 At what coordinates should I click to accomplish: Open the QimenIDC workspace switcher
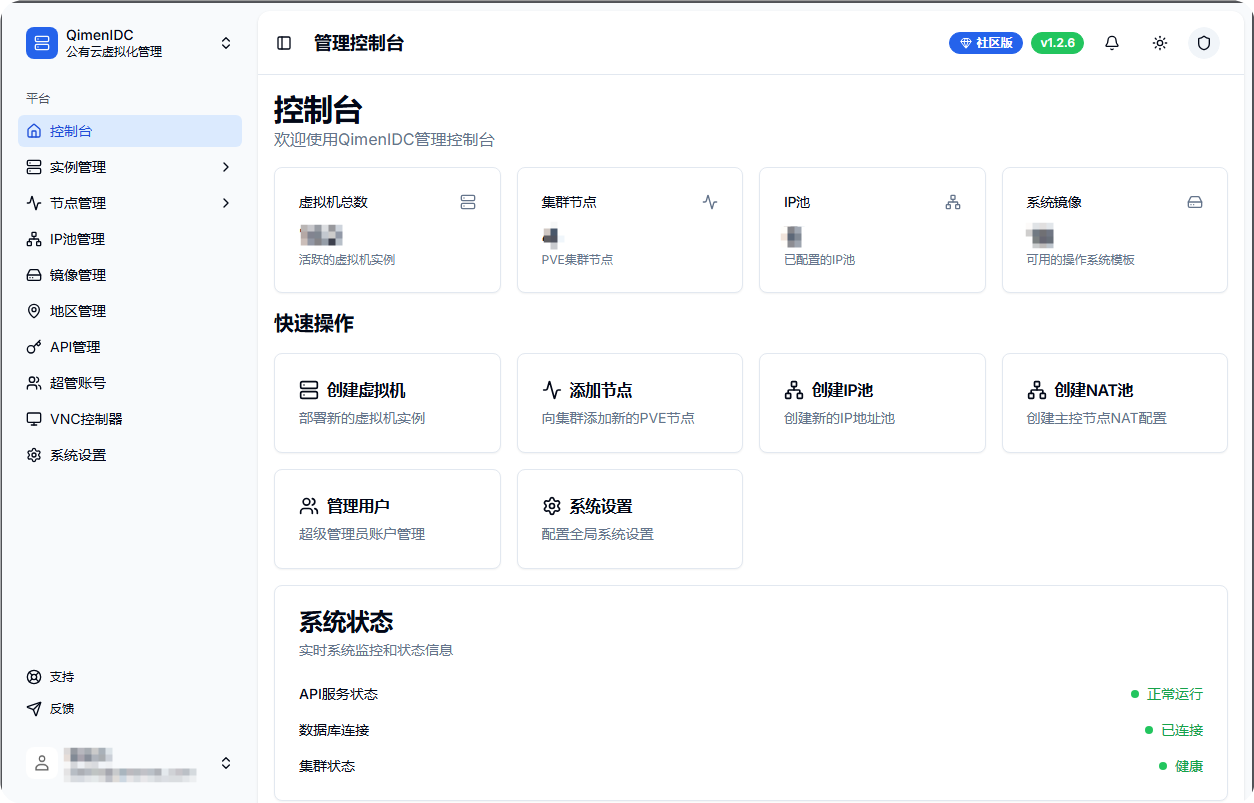226,43
